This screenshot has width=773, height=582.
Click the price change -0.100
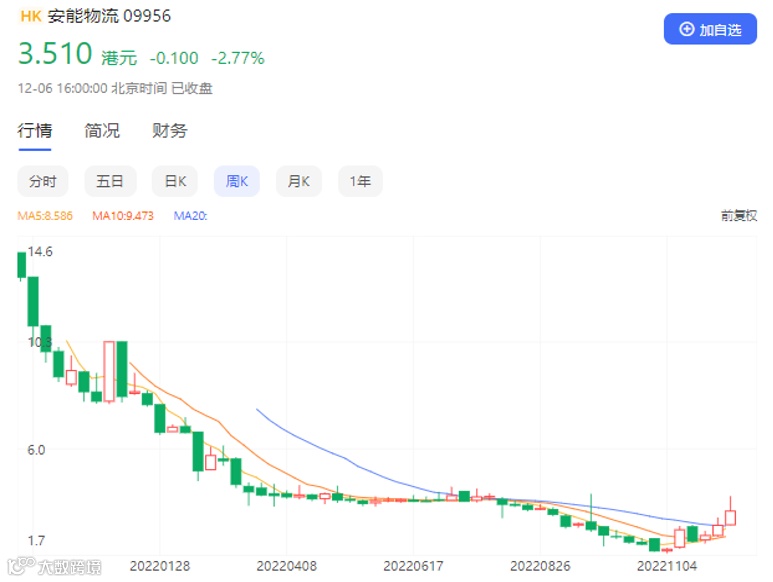point(174,58)
